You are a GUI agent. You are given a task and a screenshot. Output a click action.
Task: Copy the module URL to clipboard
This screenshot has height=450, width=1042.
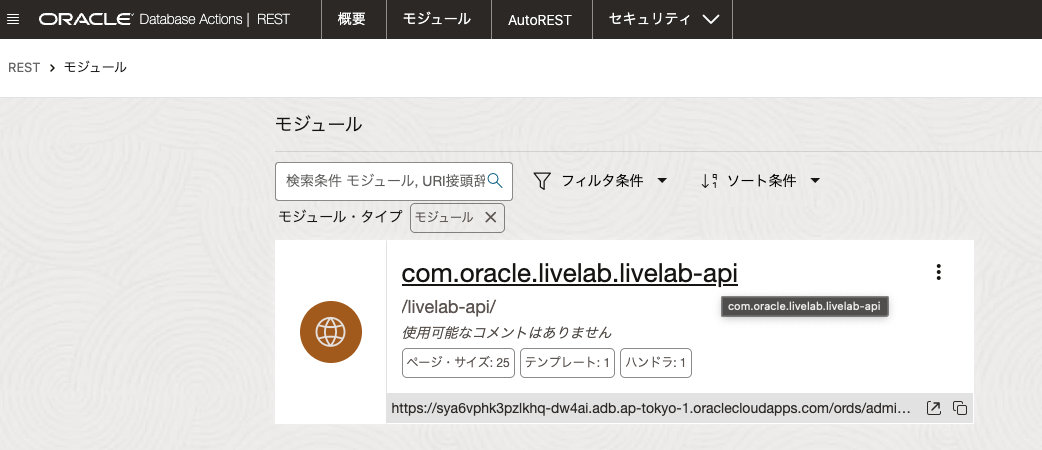(960, 408)
